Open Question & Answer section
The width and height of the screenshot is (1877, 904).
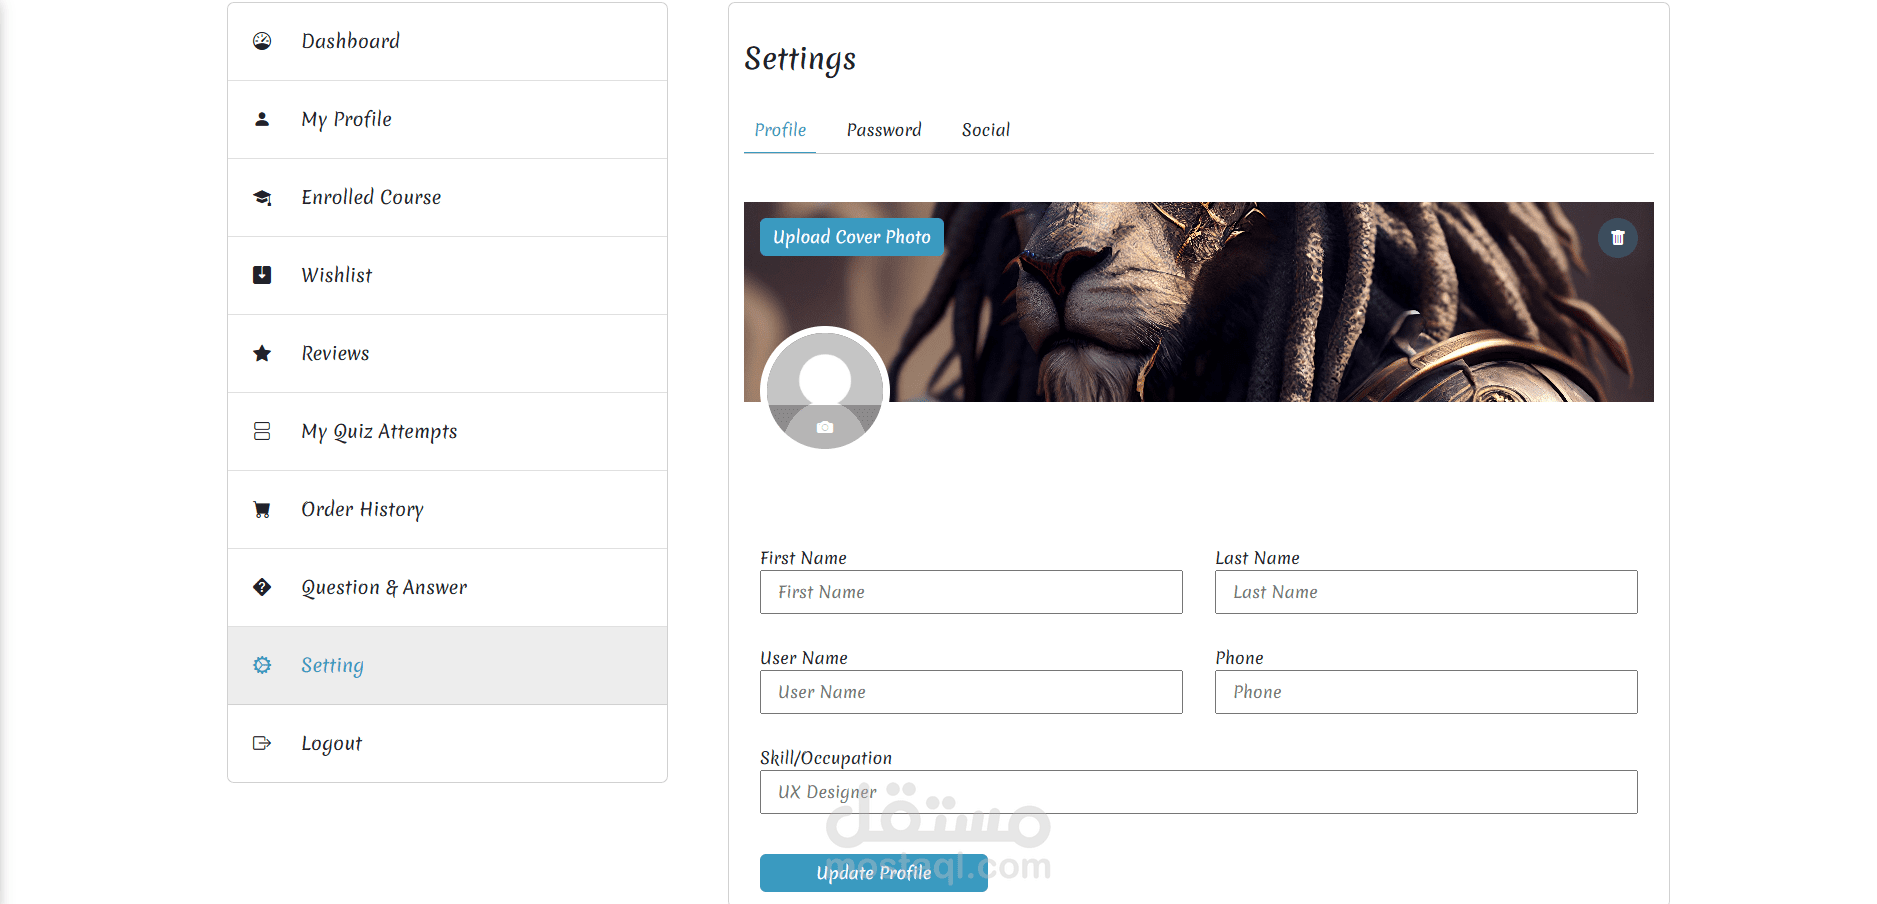[447, 587]
